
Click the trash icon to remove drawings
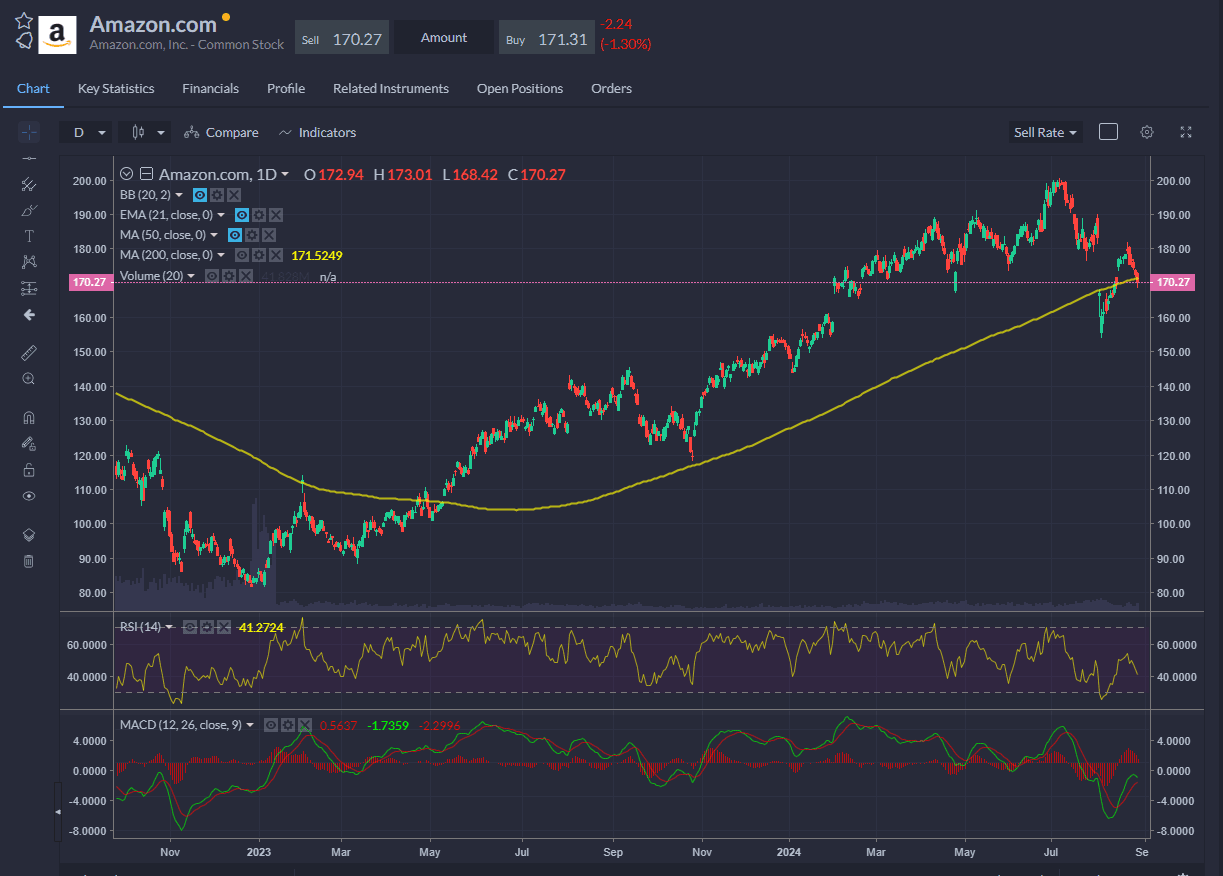pyautogui.click(x=28, y=561)
